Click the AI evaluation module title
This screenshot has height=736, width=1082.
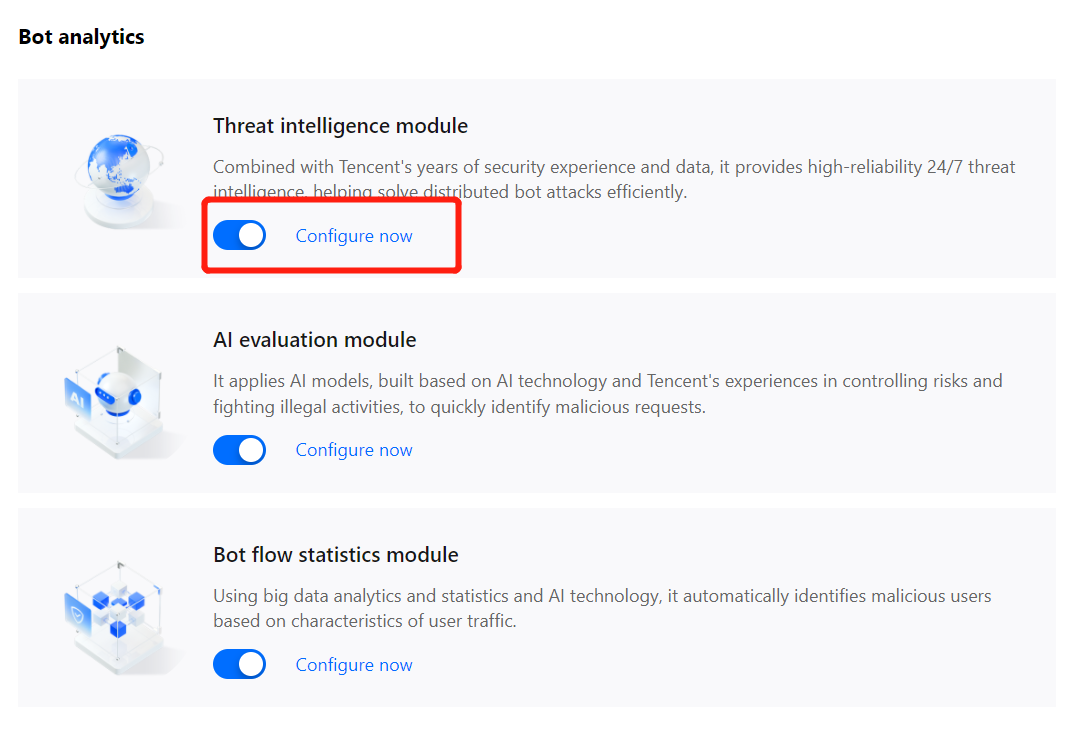tap(314, 340)
